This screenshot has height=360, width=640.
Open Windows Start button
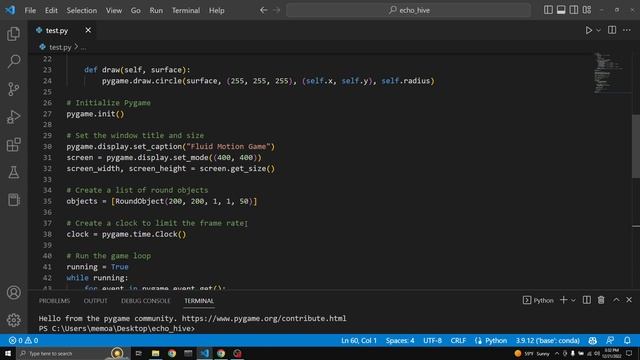point(8,353)
